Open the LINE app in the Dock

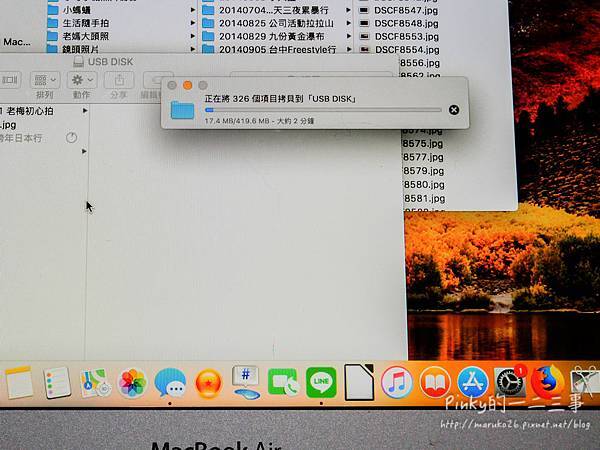[x=321, y=382]
